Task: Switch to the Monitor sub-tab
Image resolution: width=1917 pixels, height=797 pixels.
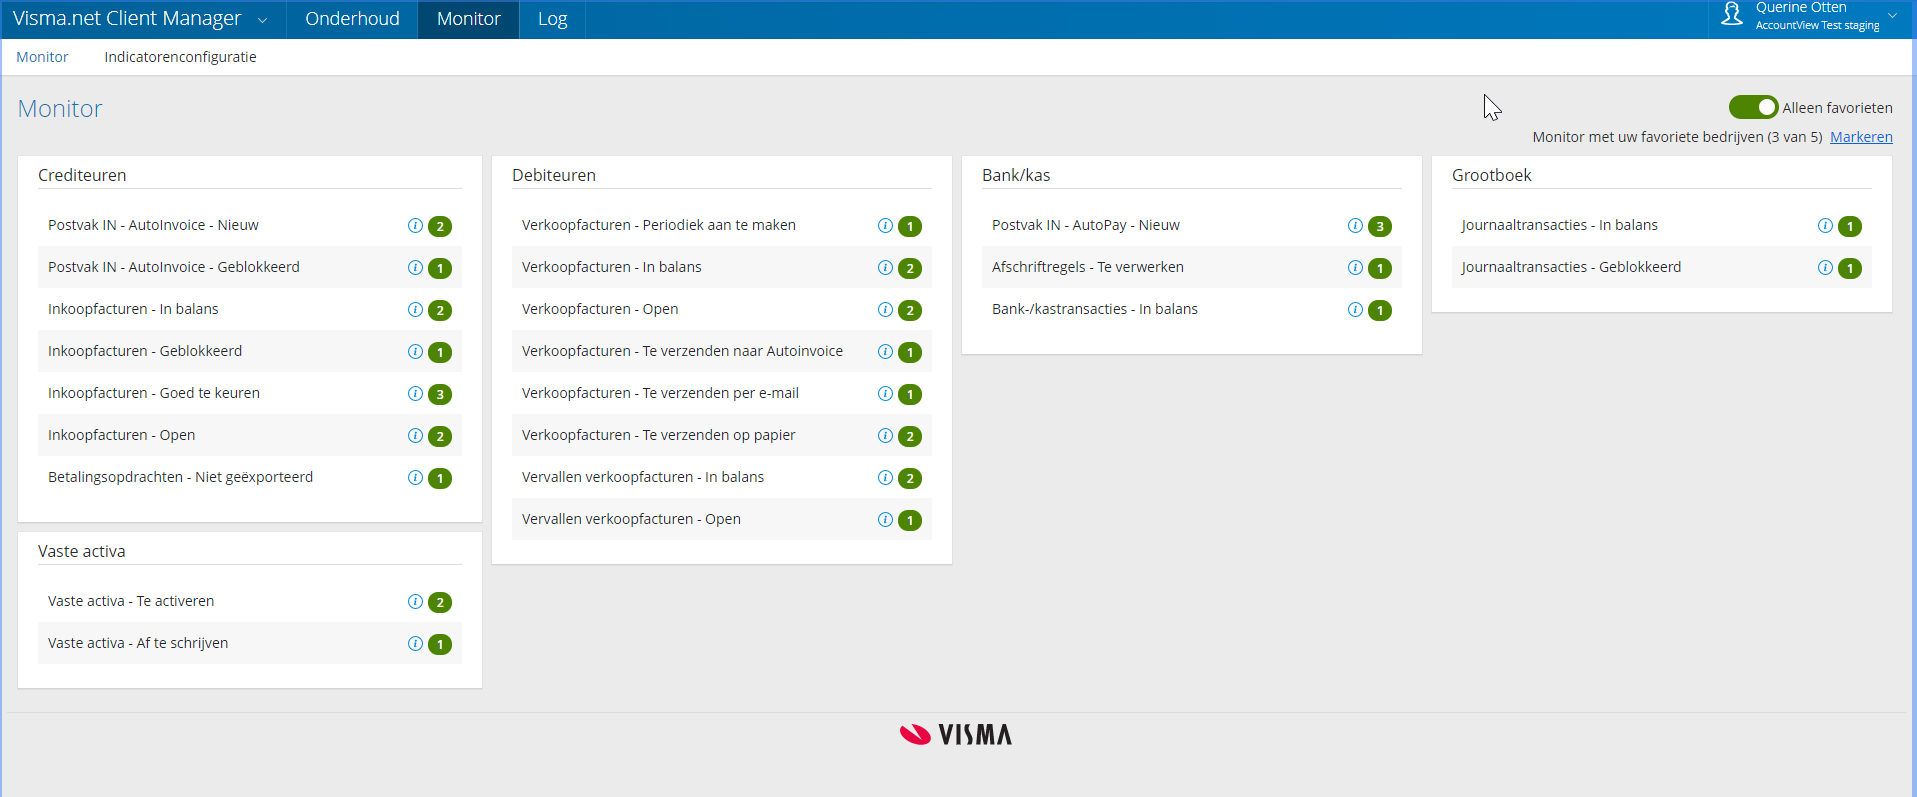Action: 42,57
